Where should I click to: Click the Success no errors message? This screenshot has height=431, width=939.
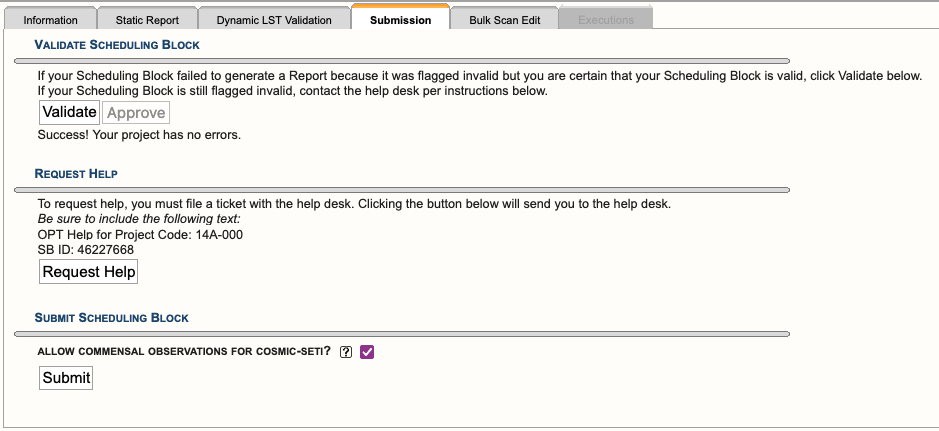[139, 135]
